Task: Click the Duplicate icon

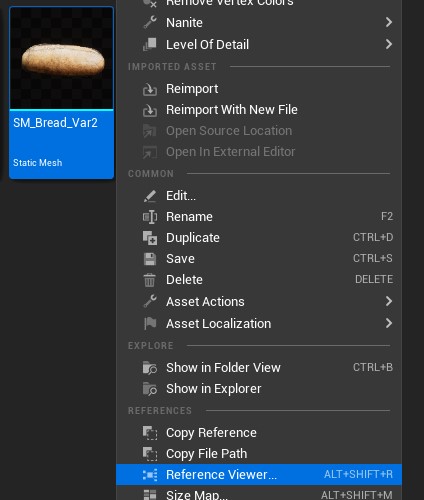Action: click(150, 238)
